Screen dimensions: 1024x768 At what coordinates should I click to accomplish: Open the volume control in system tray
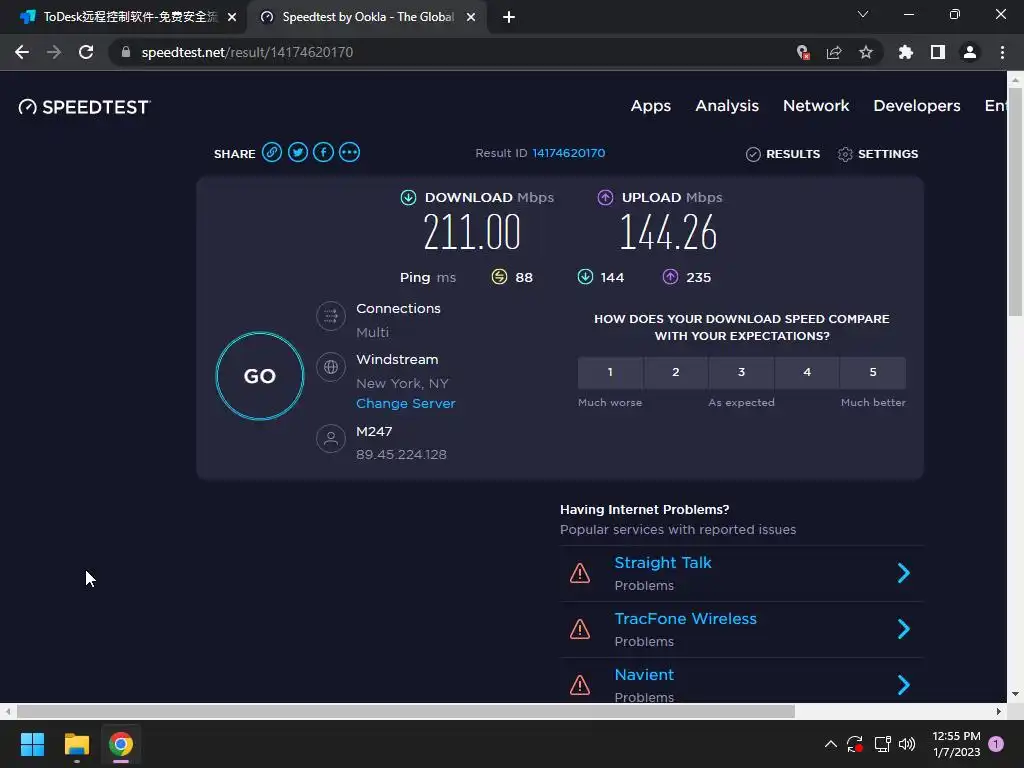click(907, 744)
